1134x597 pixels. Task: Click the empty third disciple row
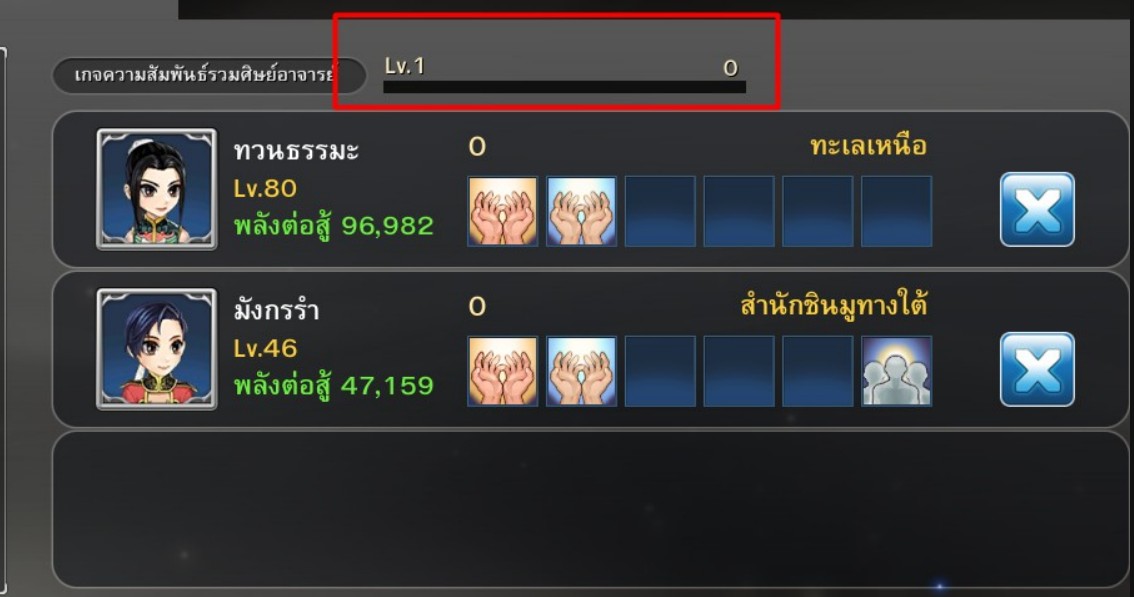[589, 509]
